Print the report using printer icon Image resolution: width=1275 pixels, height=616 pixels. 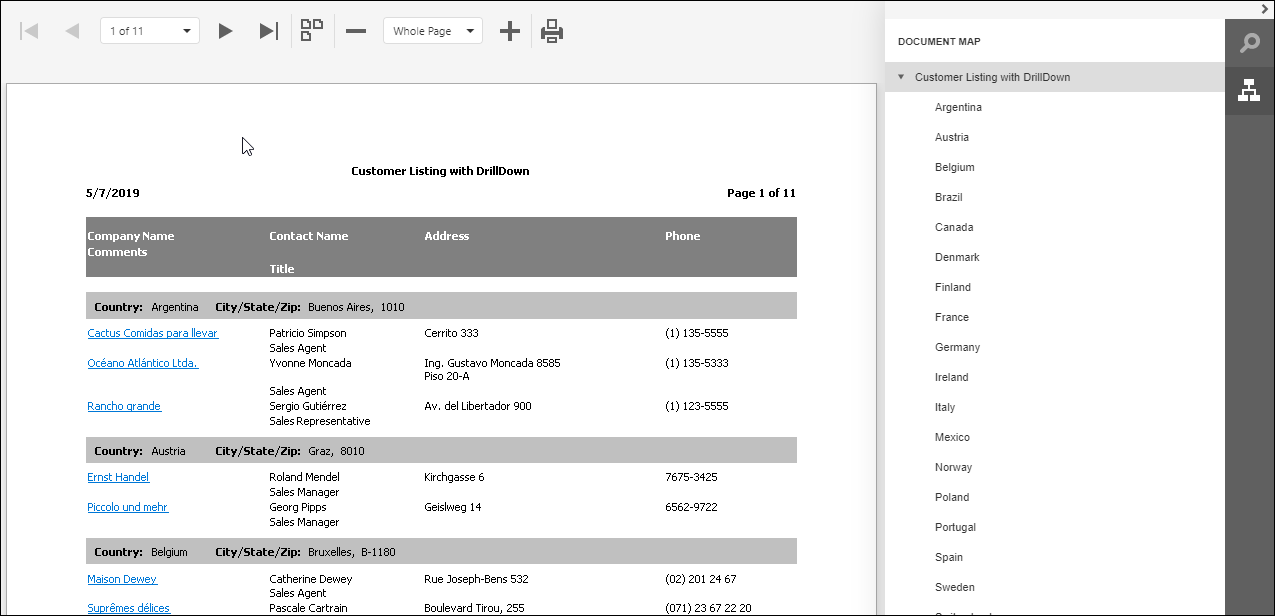552,31
